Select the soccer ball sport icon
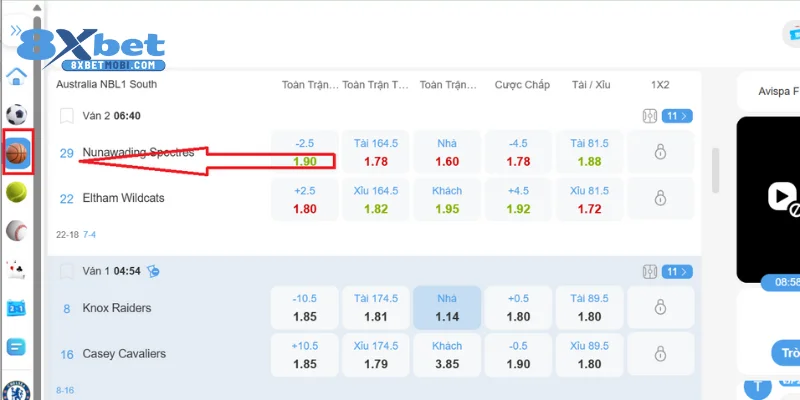800x400 pixels. (x=16, y=115)
